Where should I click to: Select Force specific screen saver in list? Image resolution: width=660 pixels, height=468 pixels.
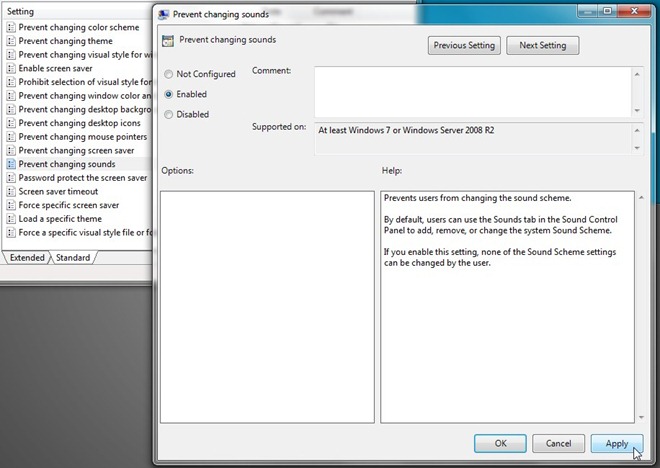tap(69, 205)
